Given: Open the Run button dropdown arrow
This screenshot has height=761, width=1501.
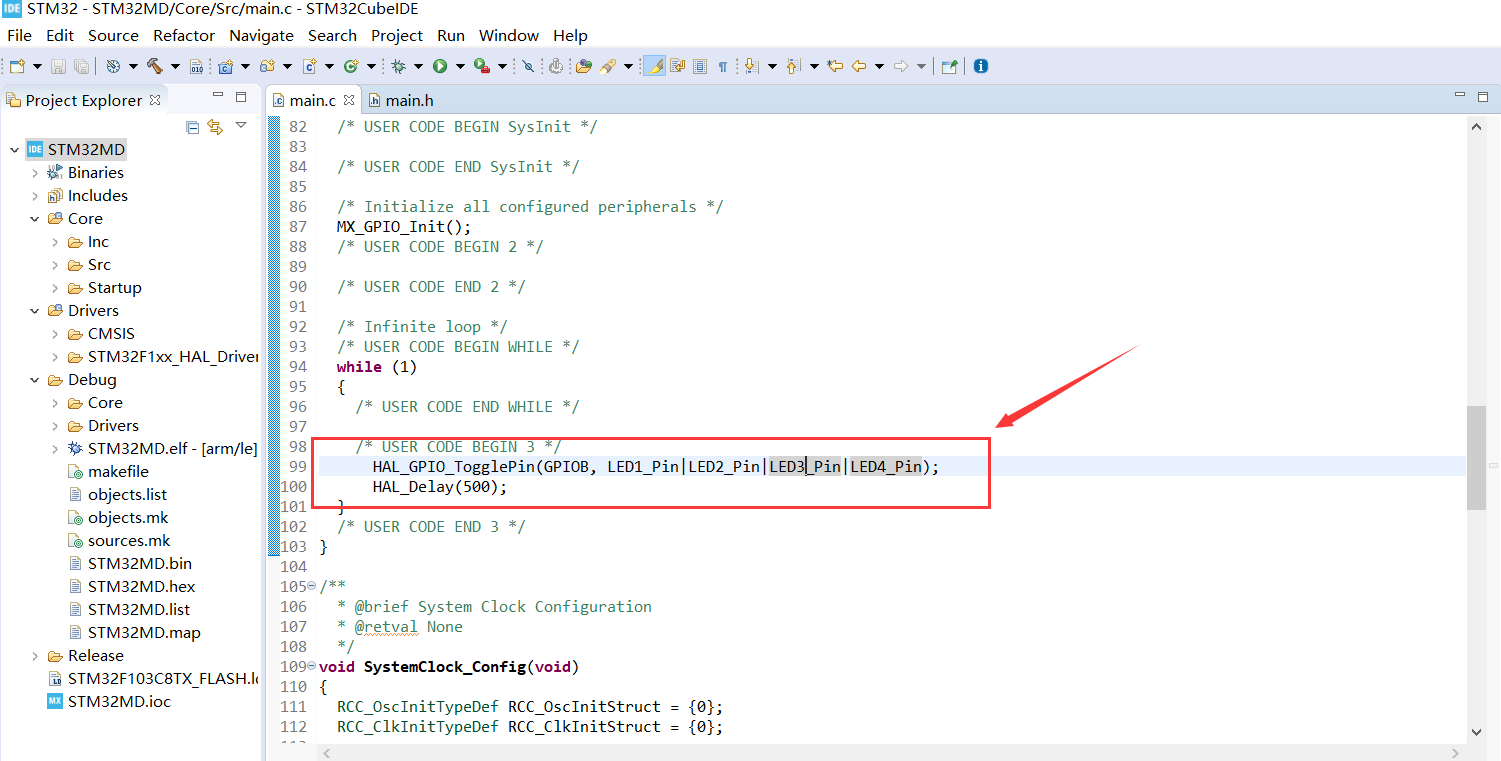Looking at the screenshot, I should point(460,67).
